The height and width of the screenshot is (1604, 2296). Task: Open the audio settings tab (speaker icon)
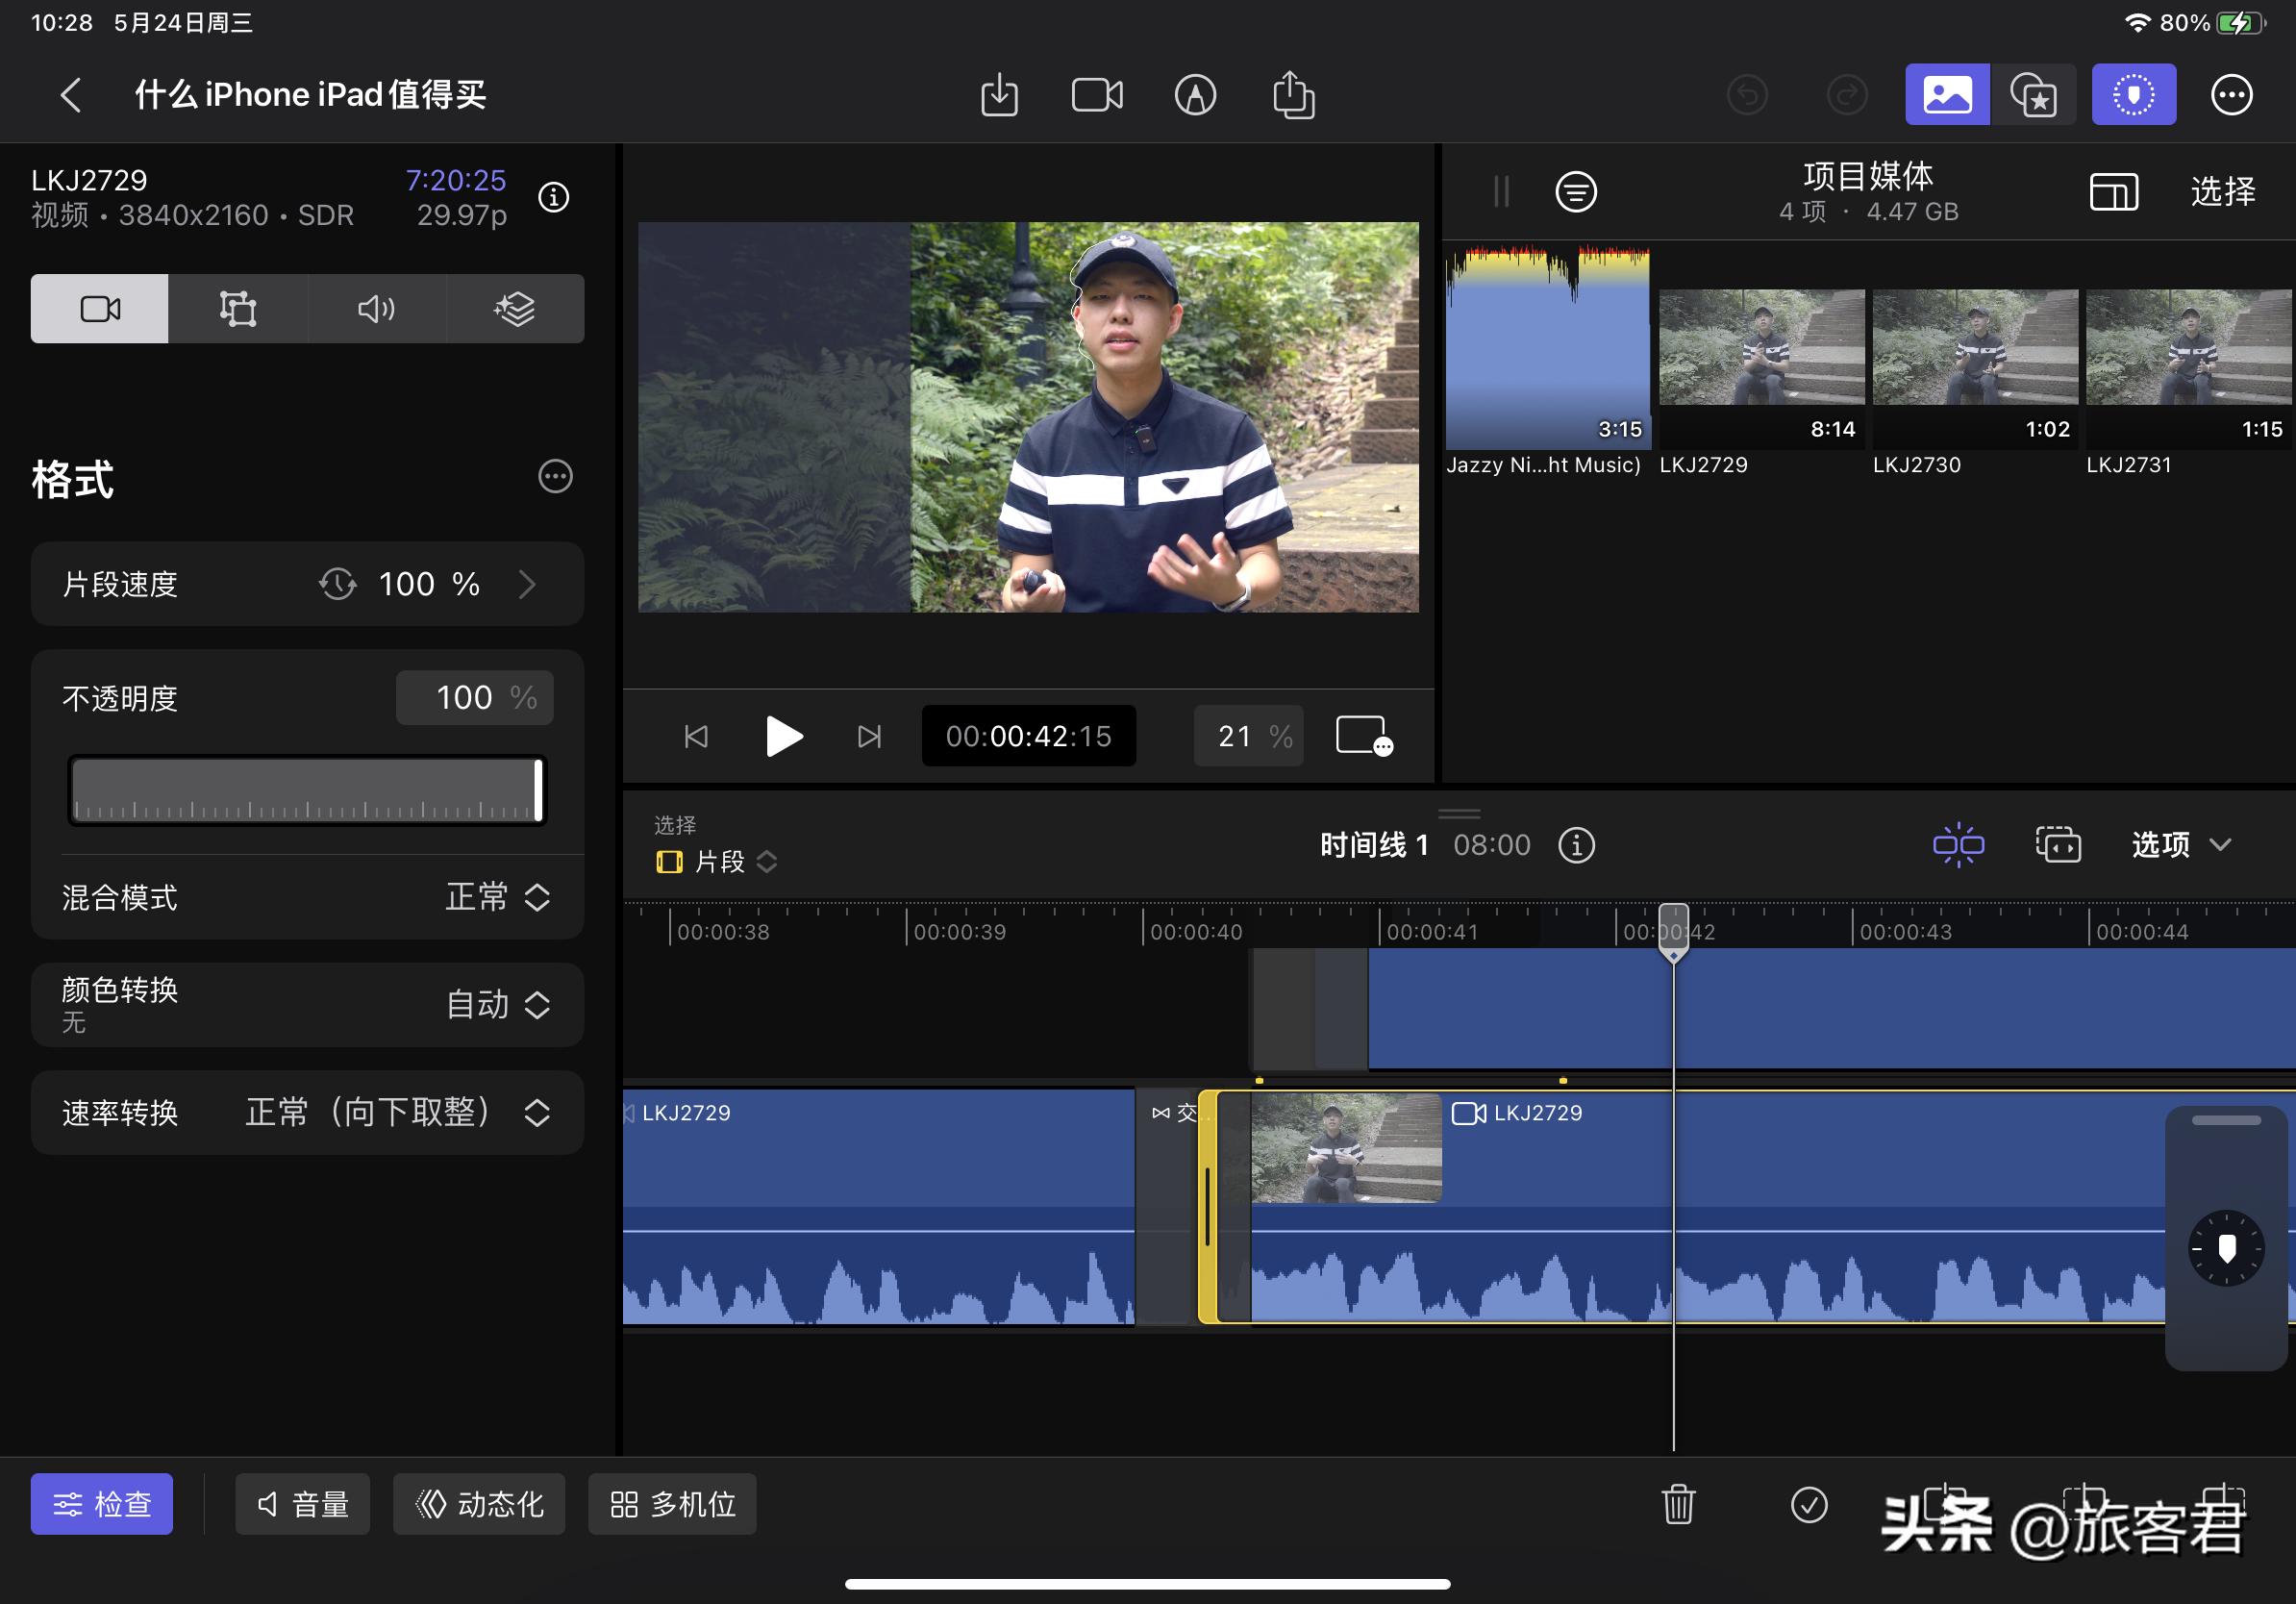tap(375, 308)
